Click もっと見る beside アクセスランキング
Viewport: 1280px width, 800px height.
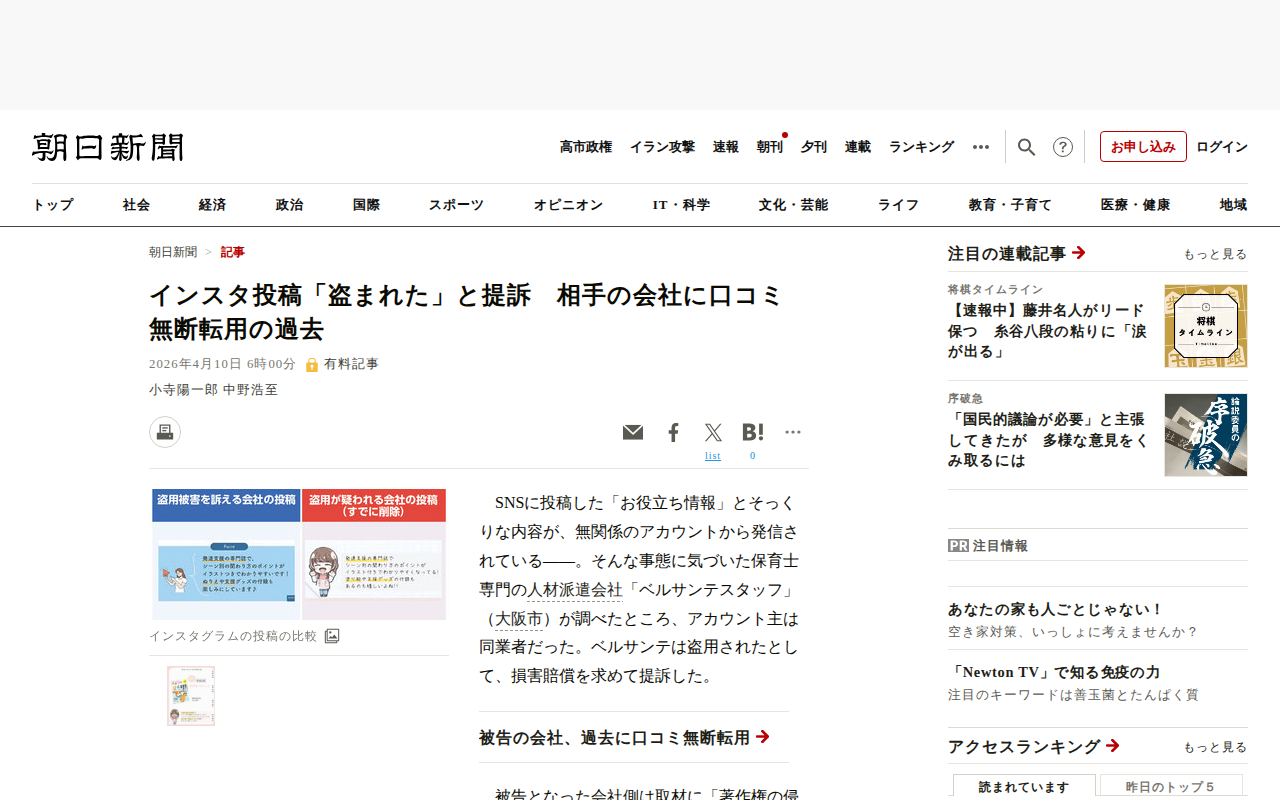pyautogui.click(x=1215, y=747)
